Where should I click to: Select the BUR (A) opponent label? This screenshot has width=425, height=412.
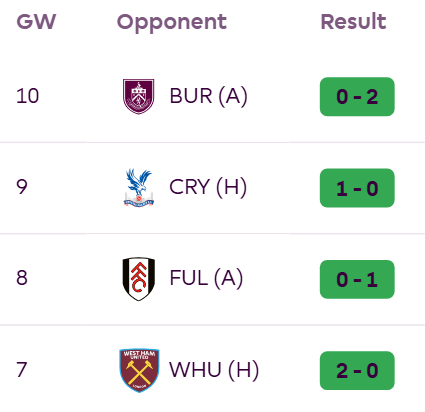click(209, 97)
